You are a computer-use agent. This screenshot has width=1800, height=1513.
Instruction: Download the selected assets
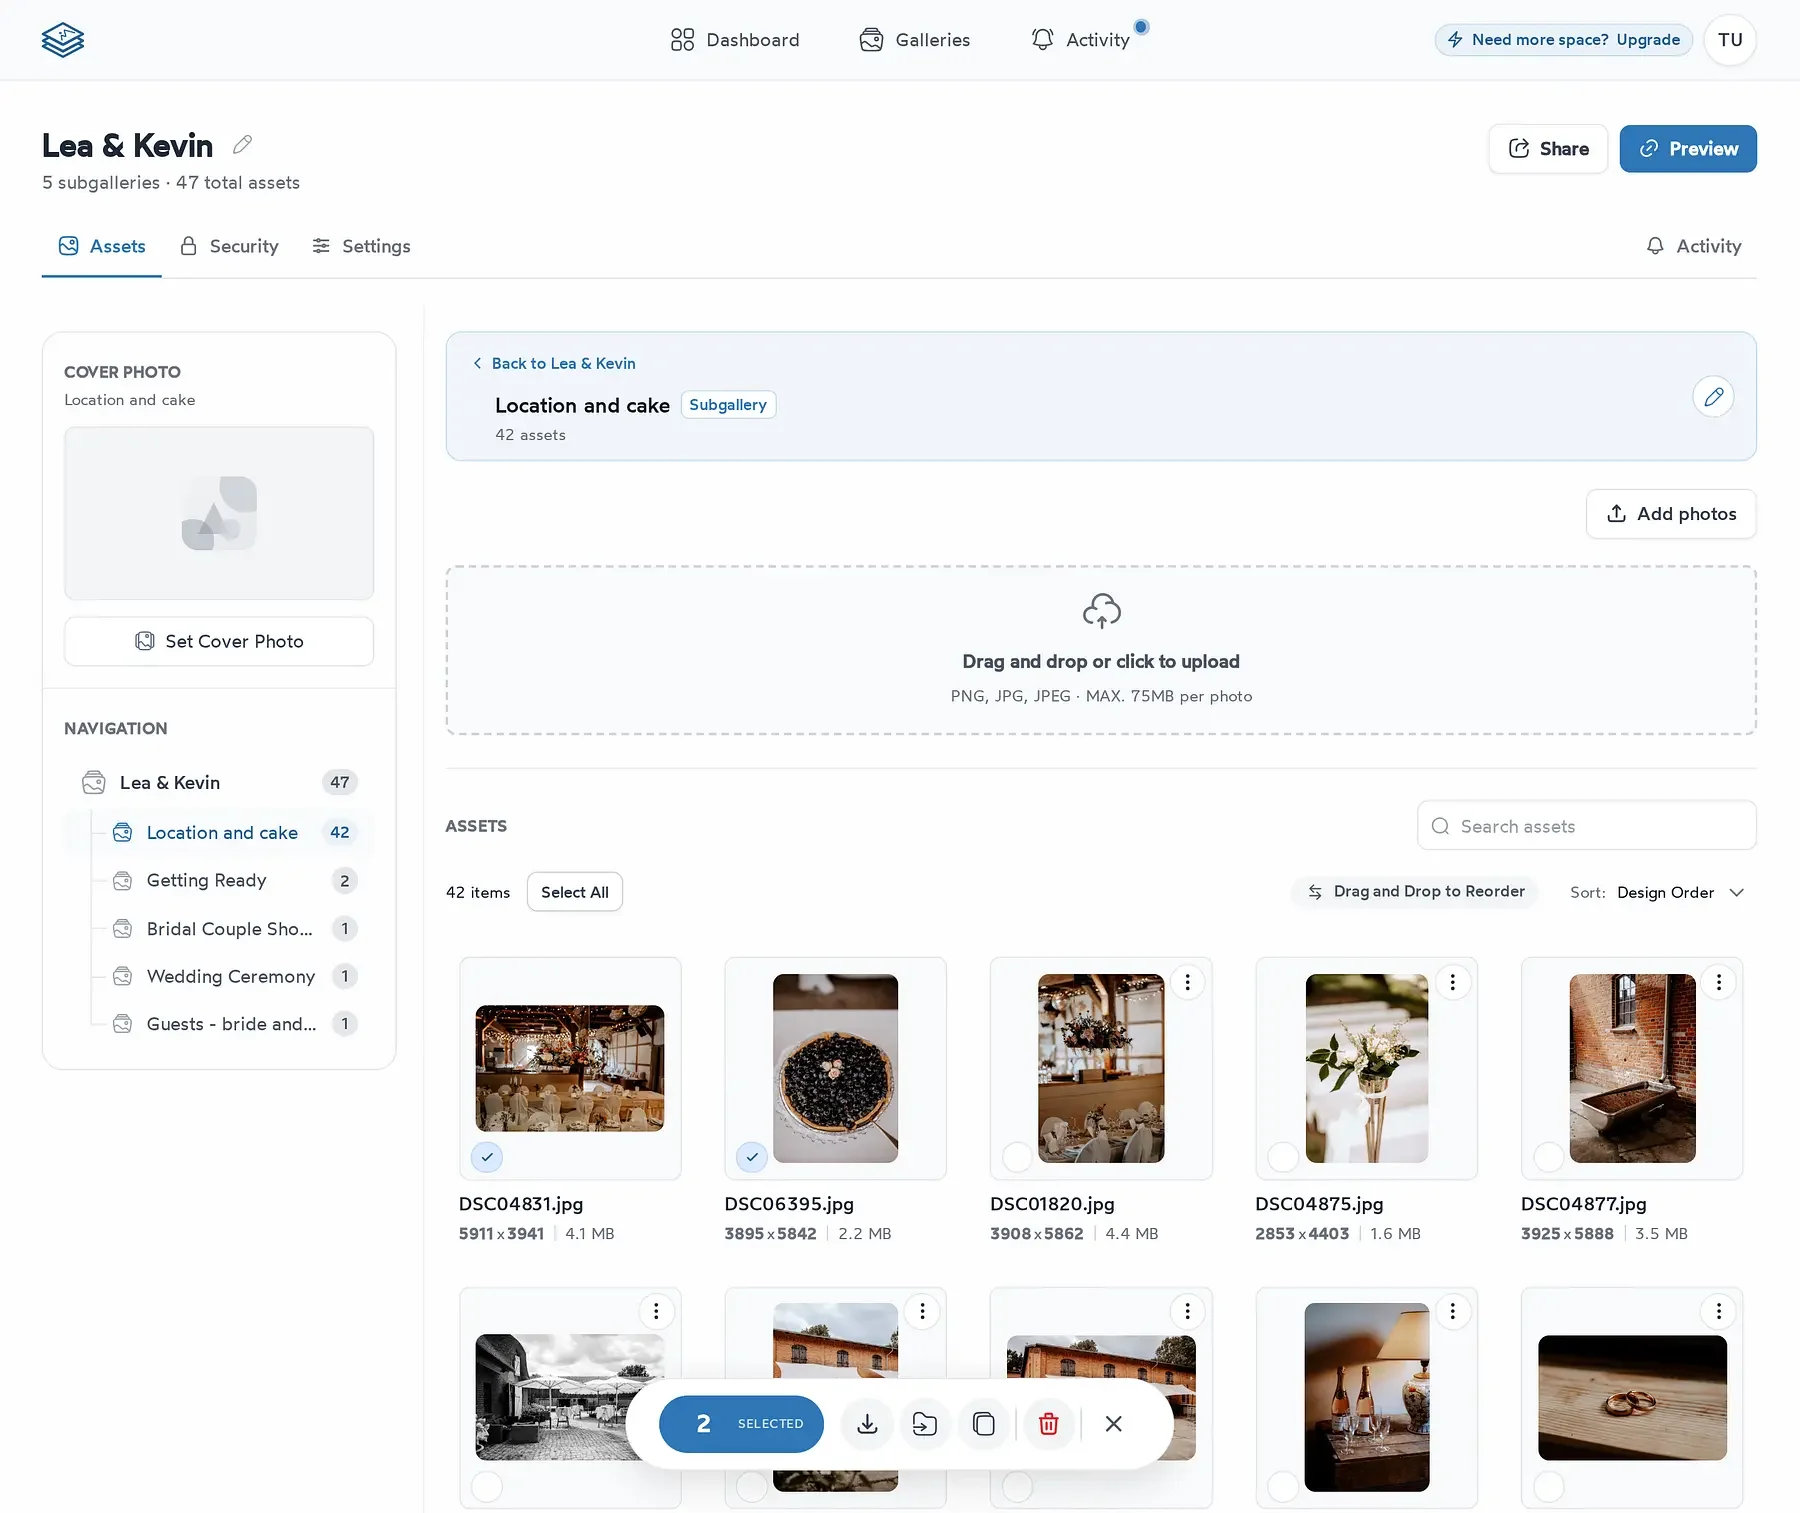tap(867, 1424)
